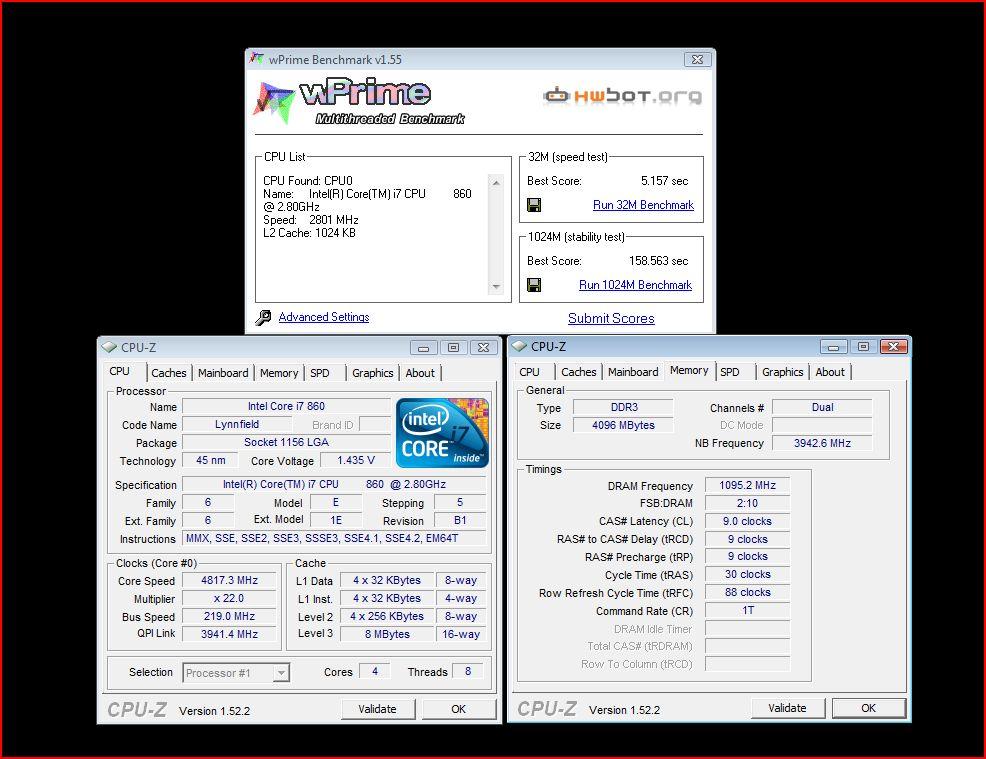Click CPU List scrollbar down arrow
986x759 pixels.
point(496,287)
